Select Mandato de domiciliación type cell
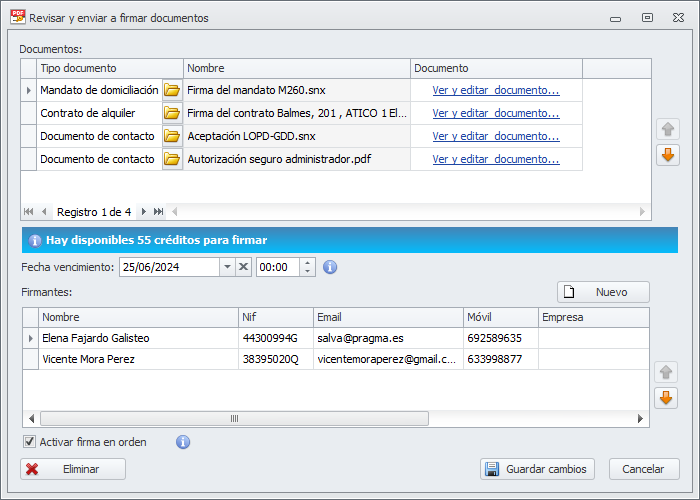 pyautogui.click(x=99, y=90)
